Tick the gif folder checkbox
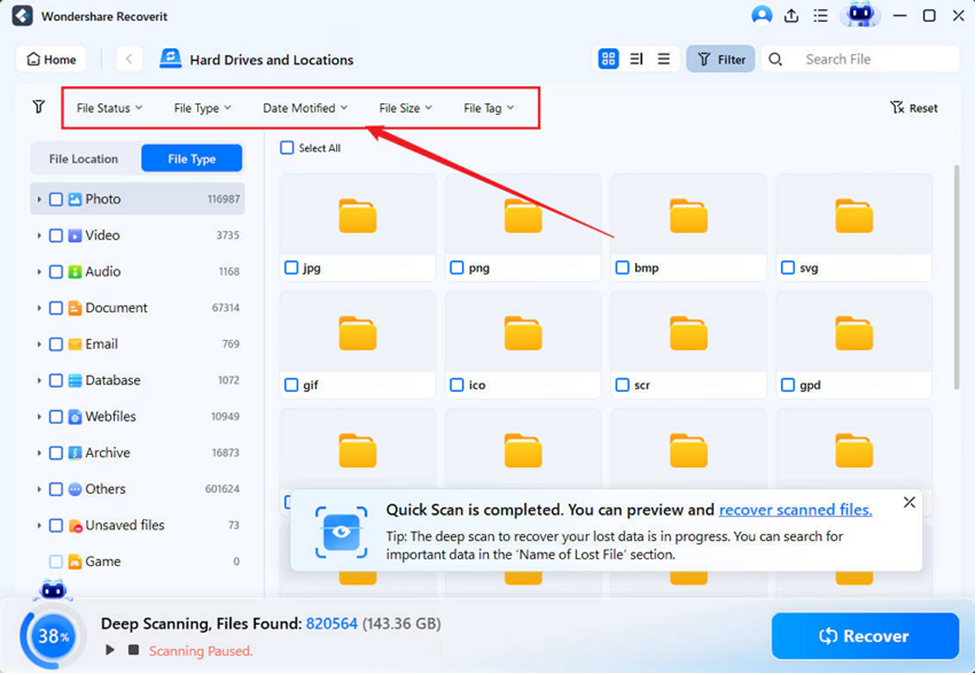 (292, 386)
